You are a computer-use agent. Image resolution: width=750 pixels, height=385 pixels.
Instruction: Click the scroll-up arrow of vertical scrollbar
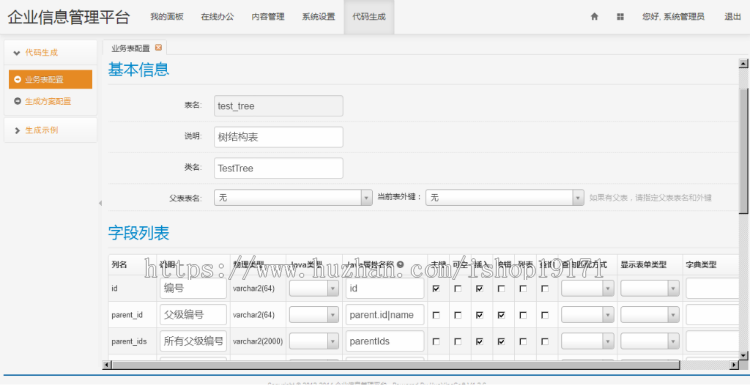click(x=743, y=63)
